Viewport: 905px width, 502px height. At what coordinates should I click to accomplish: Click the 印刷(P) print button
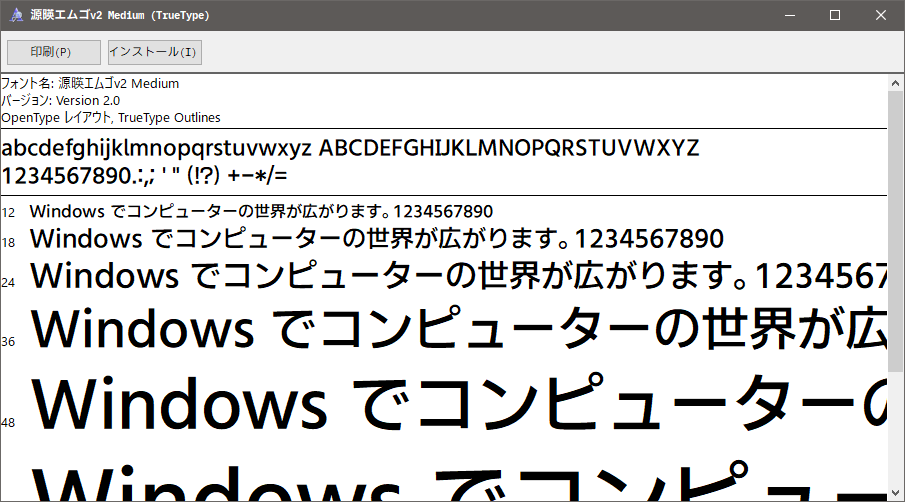[x=54, y=52]
